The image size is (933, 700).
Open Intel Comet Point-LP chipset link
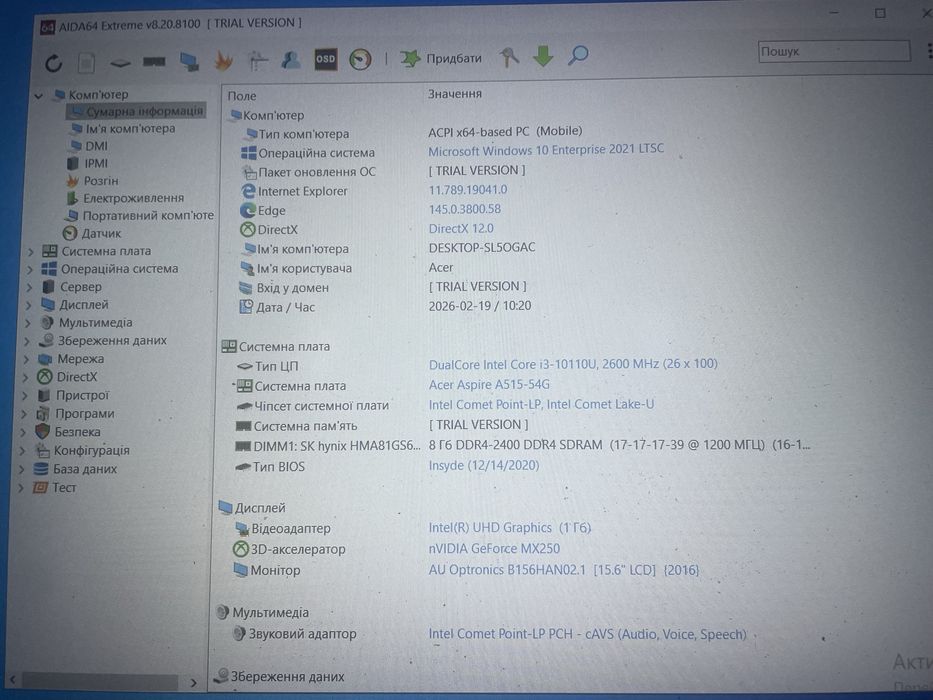541,405
